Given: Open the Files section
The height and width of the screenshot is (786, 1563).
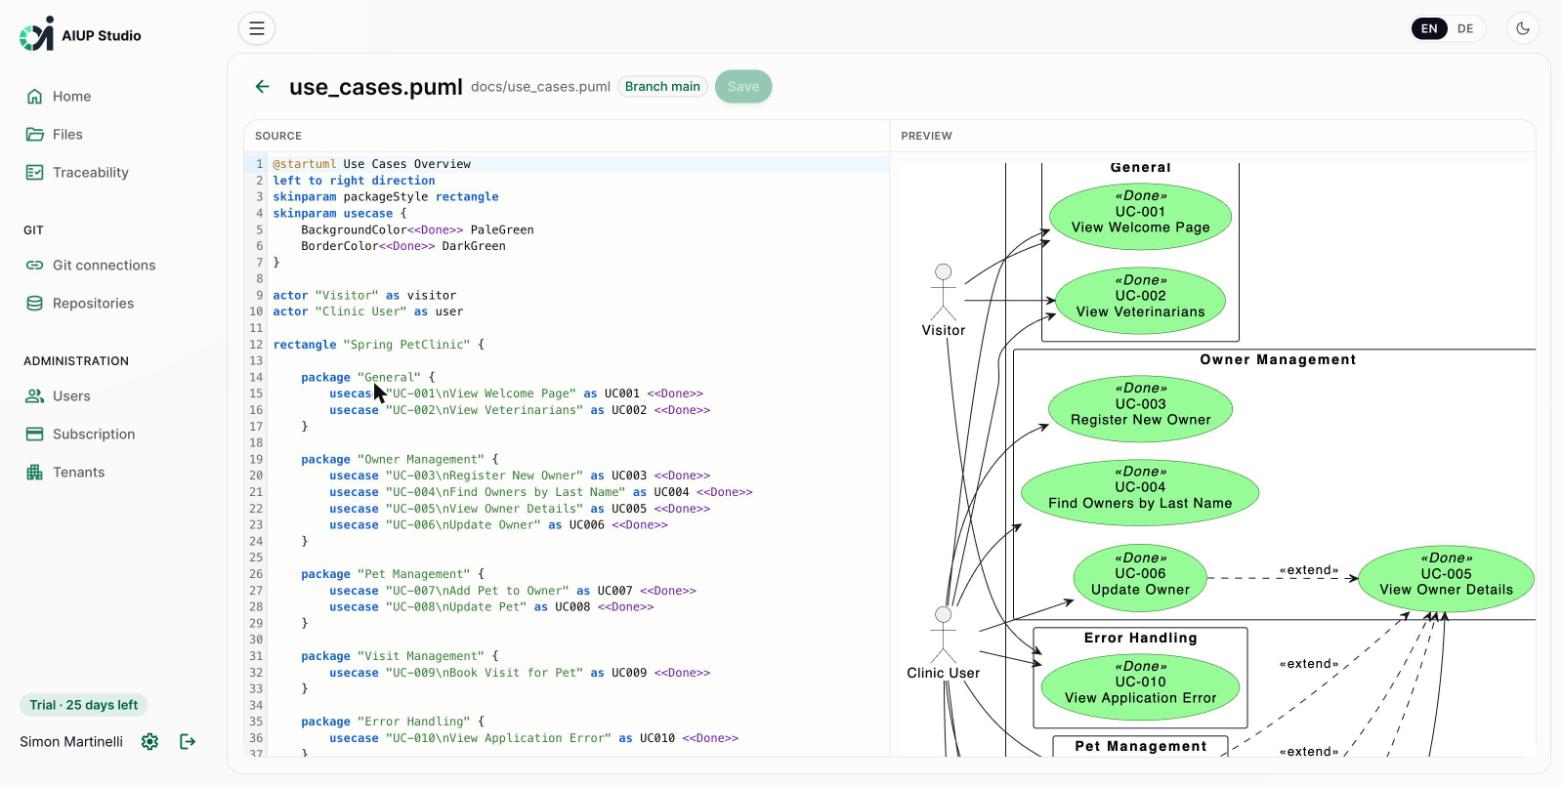Looking at the screenshot, I should [x=68, y=134].
